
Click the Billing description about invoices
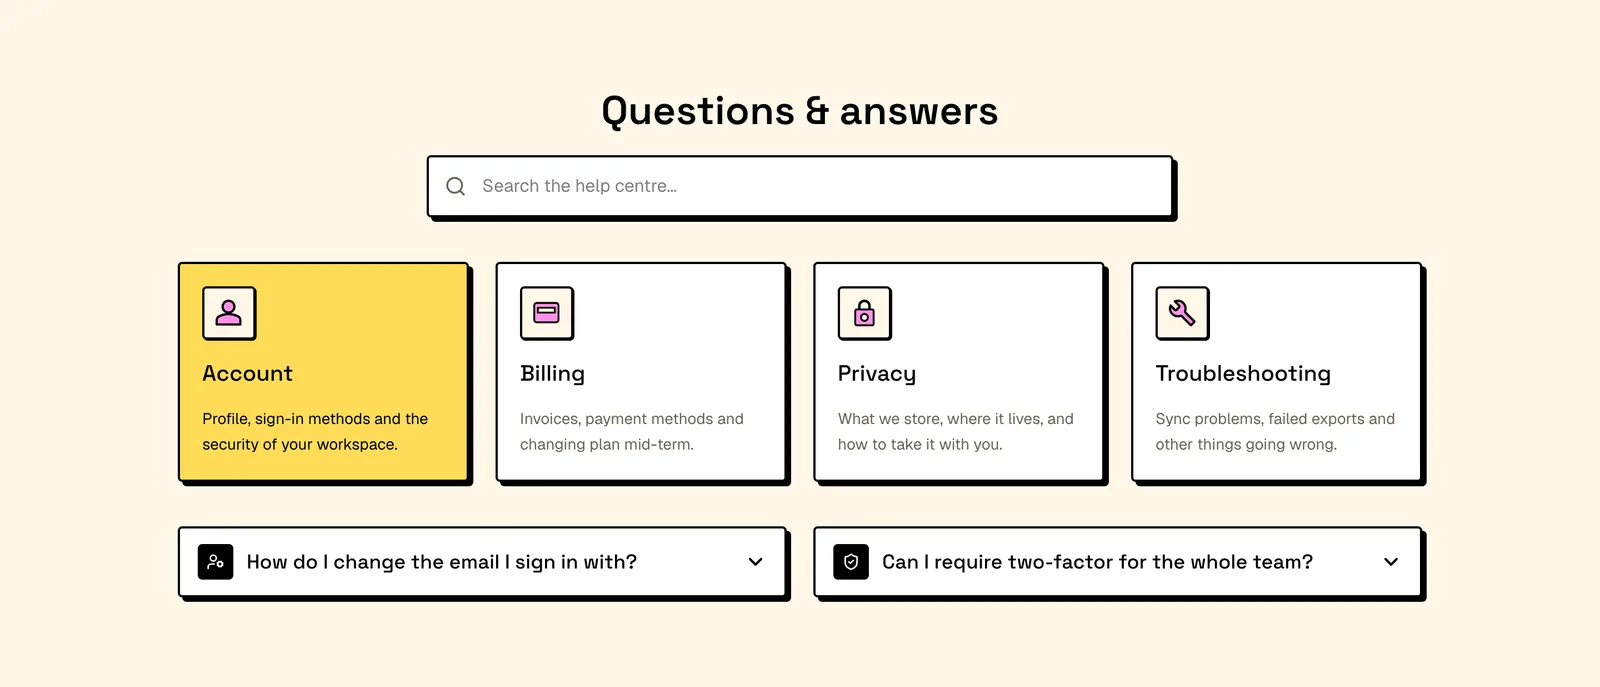coord(632,431)
